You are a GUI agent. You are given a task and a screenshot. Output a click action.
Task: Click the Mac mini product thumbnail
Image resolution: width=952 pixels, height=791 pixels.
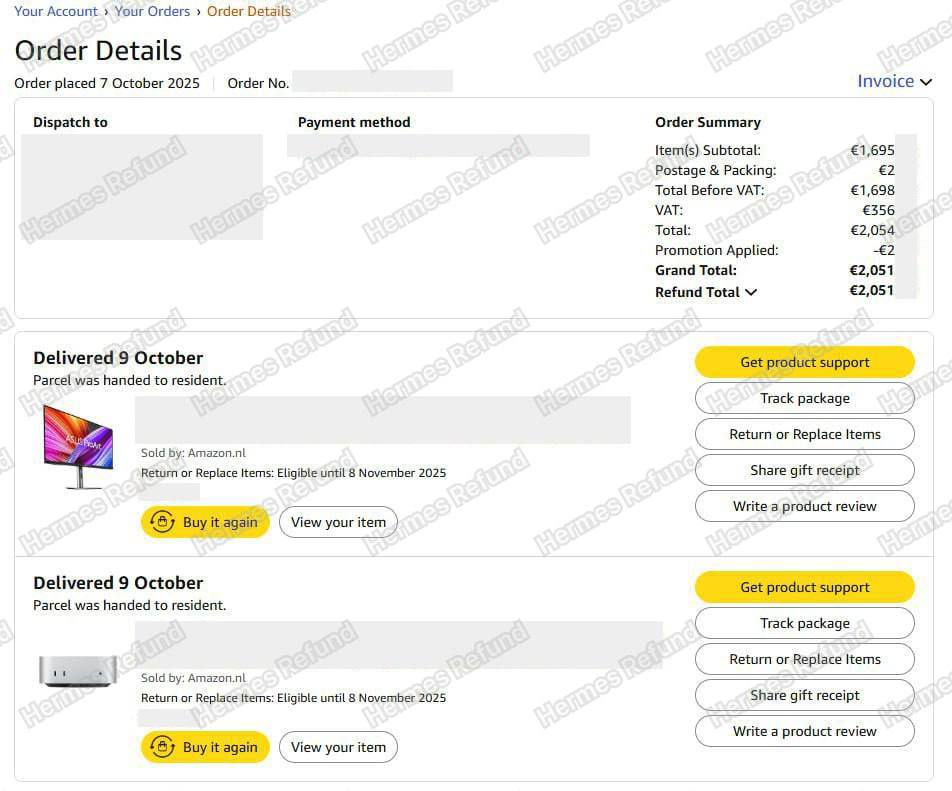(x=78, y=669)
